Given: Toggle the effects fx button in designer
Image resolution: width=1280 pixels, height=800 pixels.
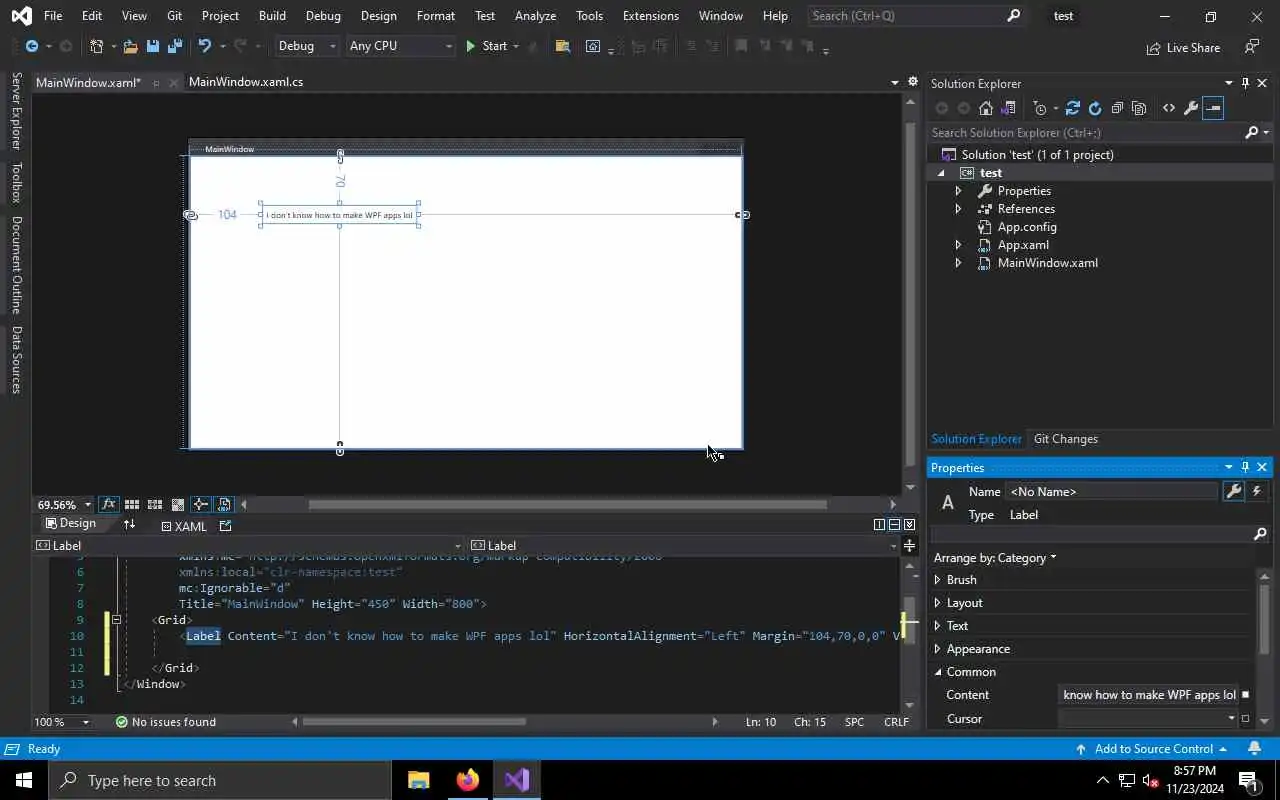Looking at the screenshot, I should (x=108, y=504).
